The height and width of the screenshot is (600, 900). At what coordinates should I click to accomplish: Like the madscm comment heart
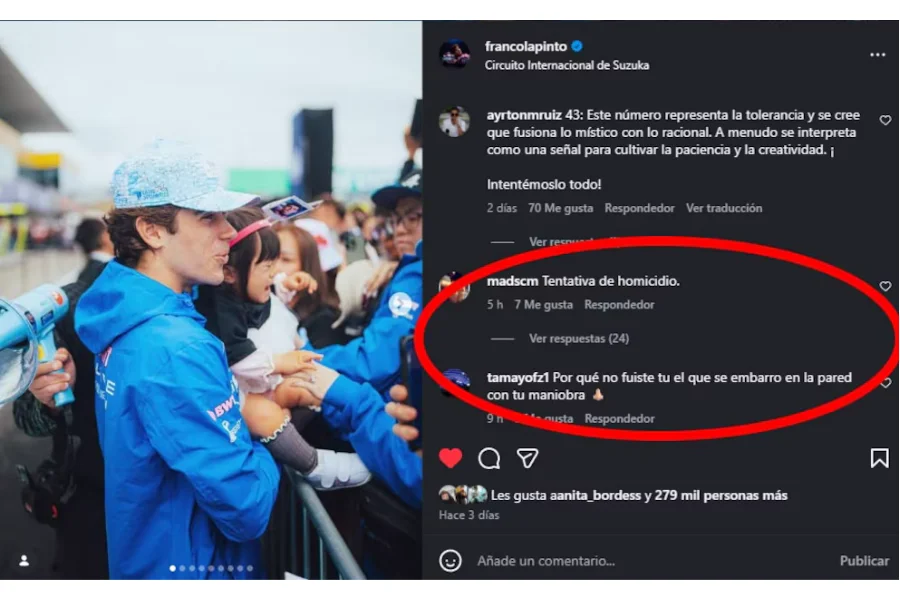(885, 286)
